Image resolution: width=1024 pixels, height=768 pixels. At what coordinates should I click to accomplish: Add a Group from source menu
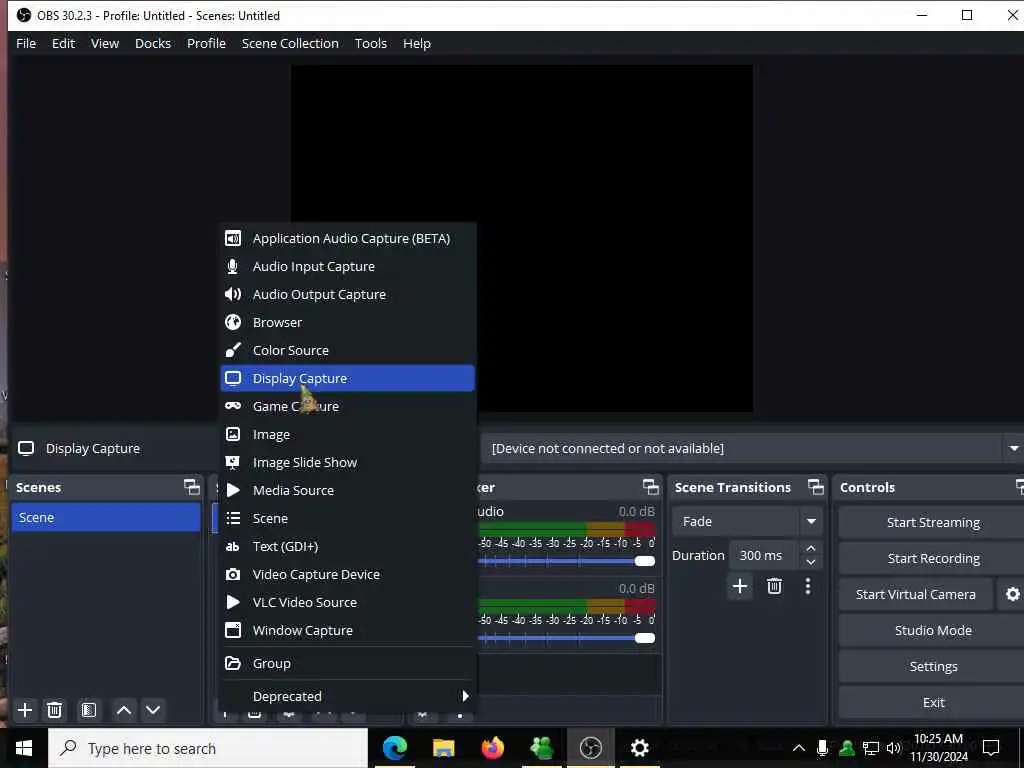pyautogui.click(x=347, y=664)
